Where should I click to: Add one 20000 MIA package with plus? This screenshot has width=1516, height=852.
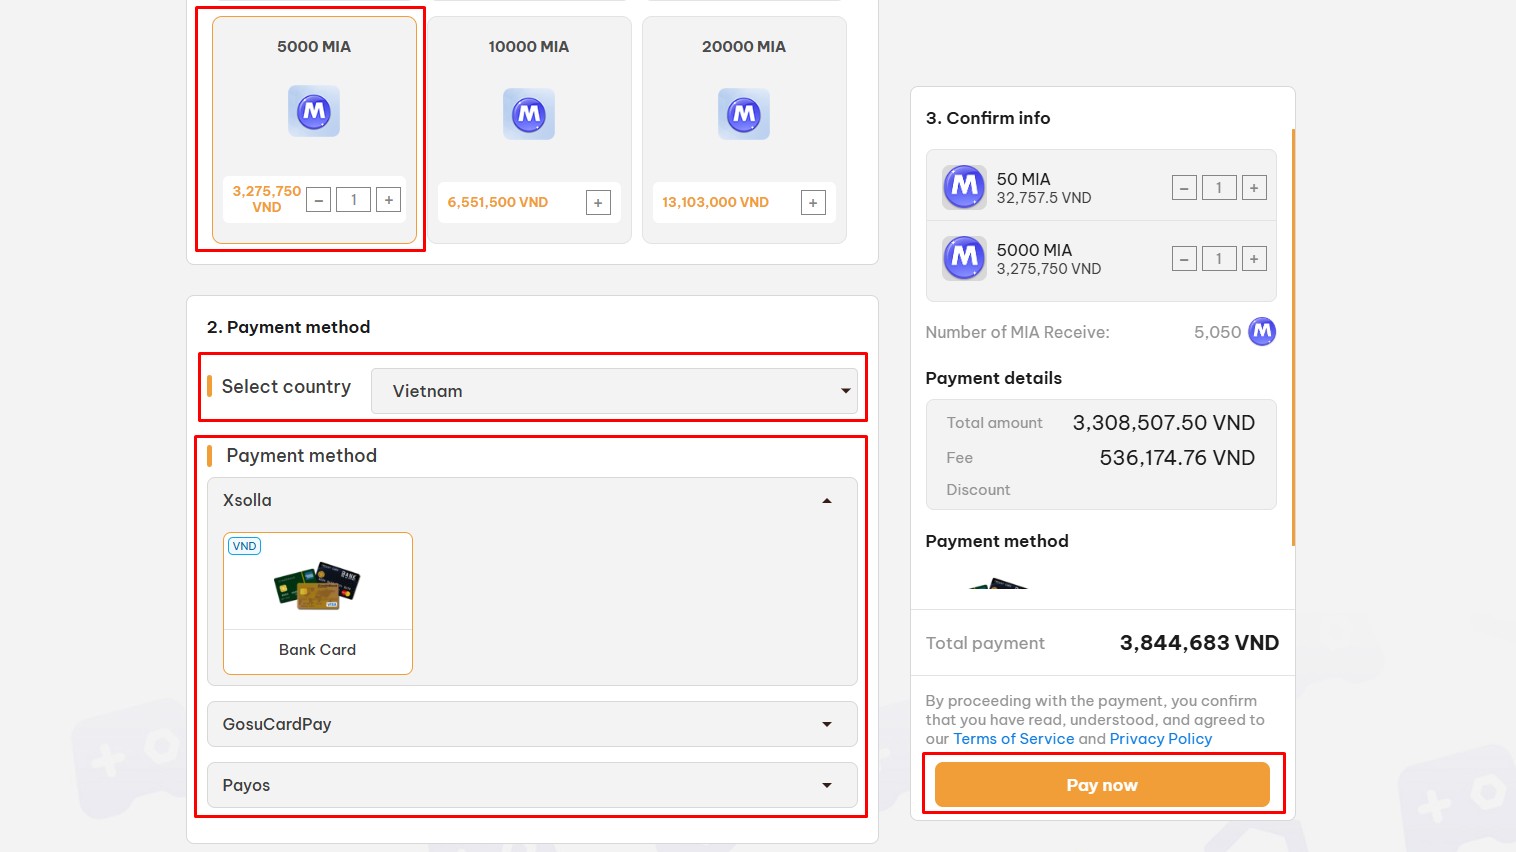tap(813, 203)
